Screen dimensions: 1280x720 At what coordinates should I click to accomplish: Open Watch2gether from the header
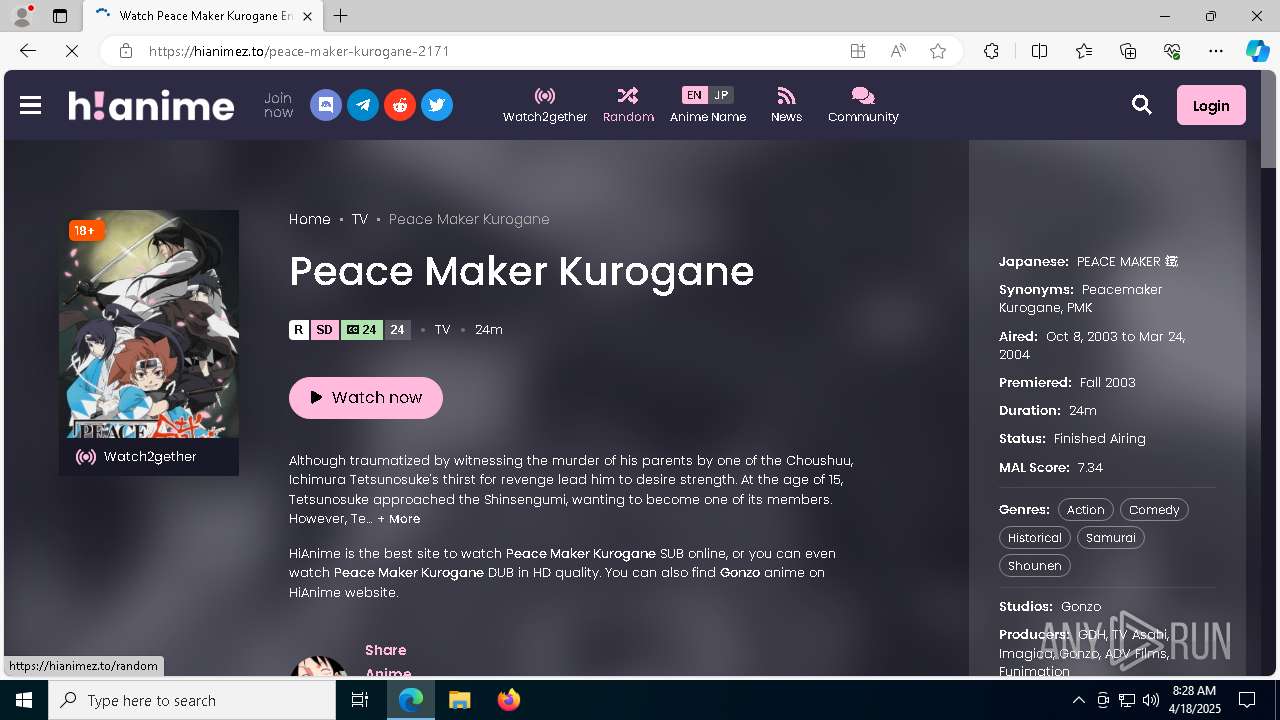(545, 105)
